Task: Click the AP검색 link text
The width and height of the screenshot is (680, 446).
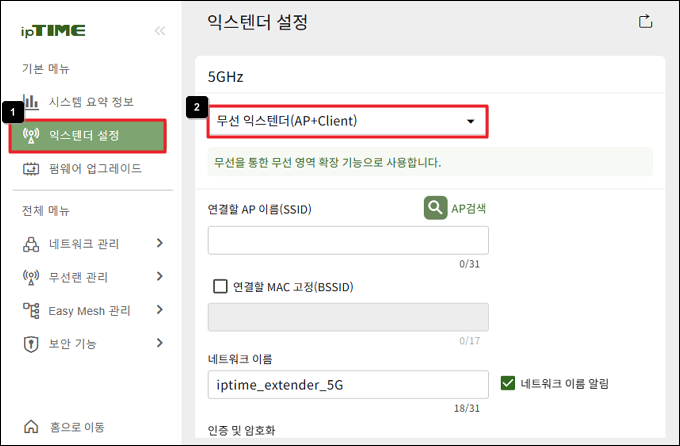Action: pos(468,209)
